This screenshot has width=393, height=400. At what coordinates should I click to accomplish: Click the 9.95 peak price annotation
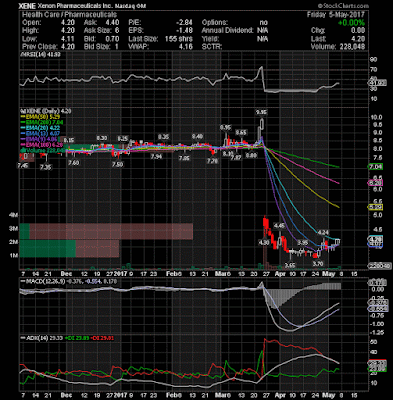[x=261, y=113]
